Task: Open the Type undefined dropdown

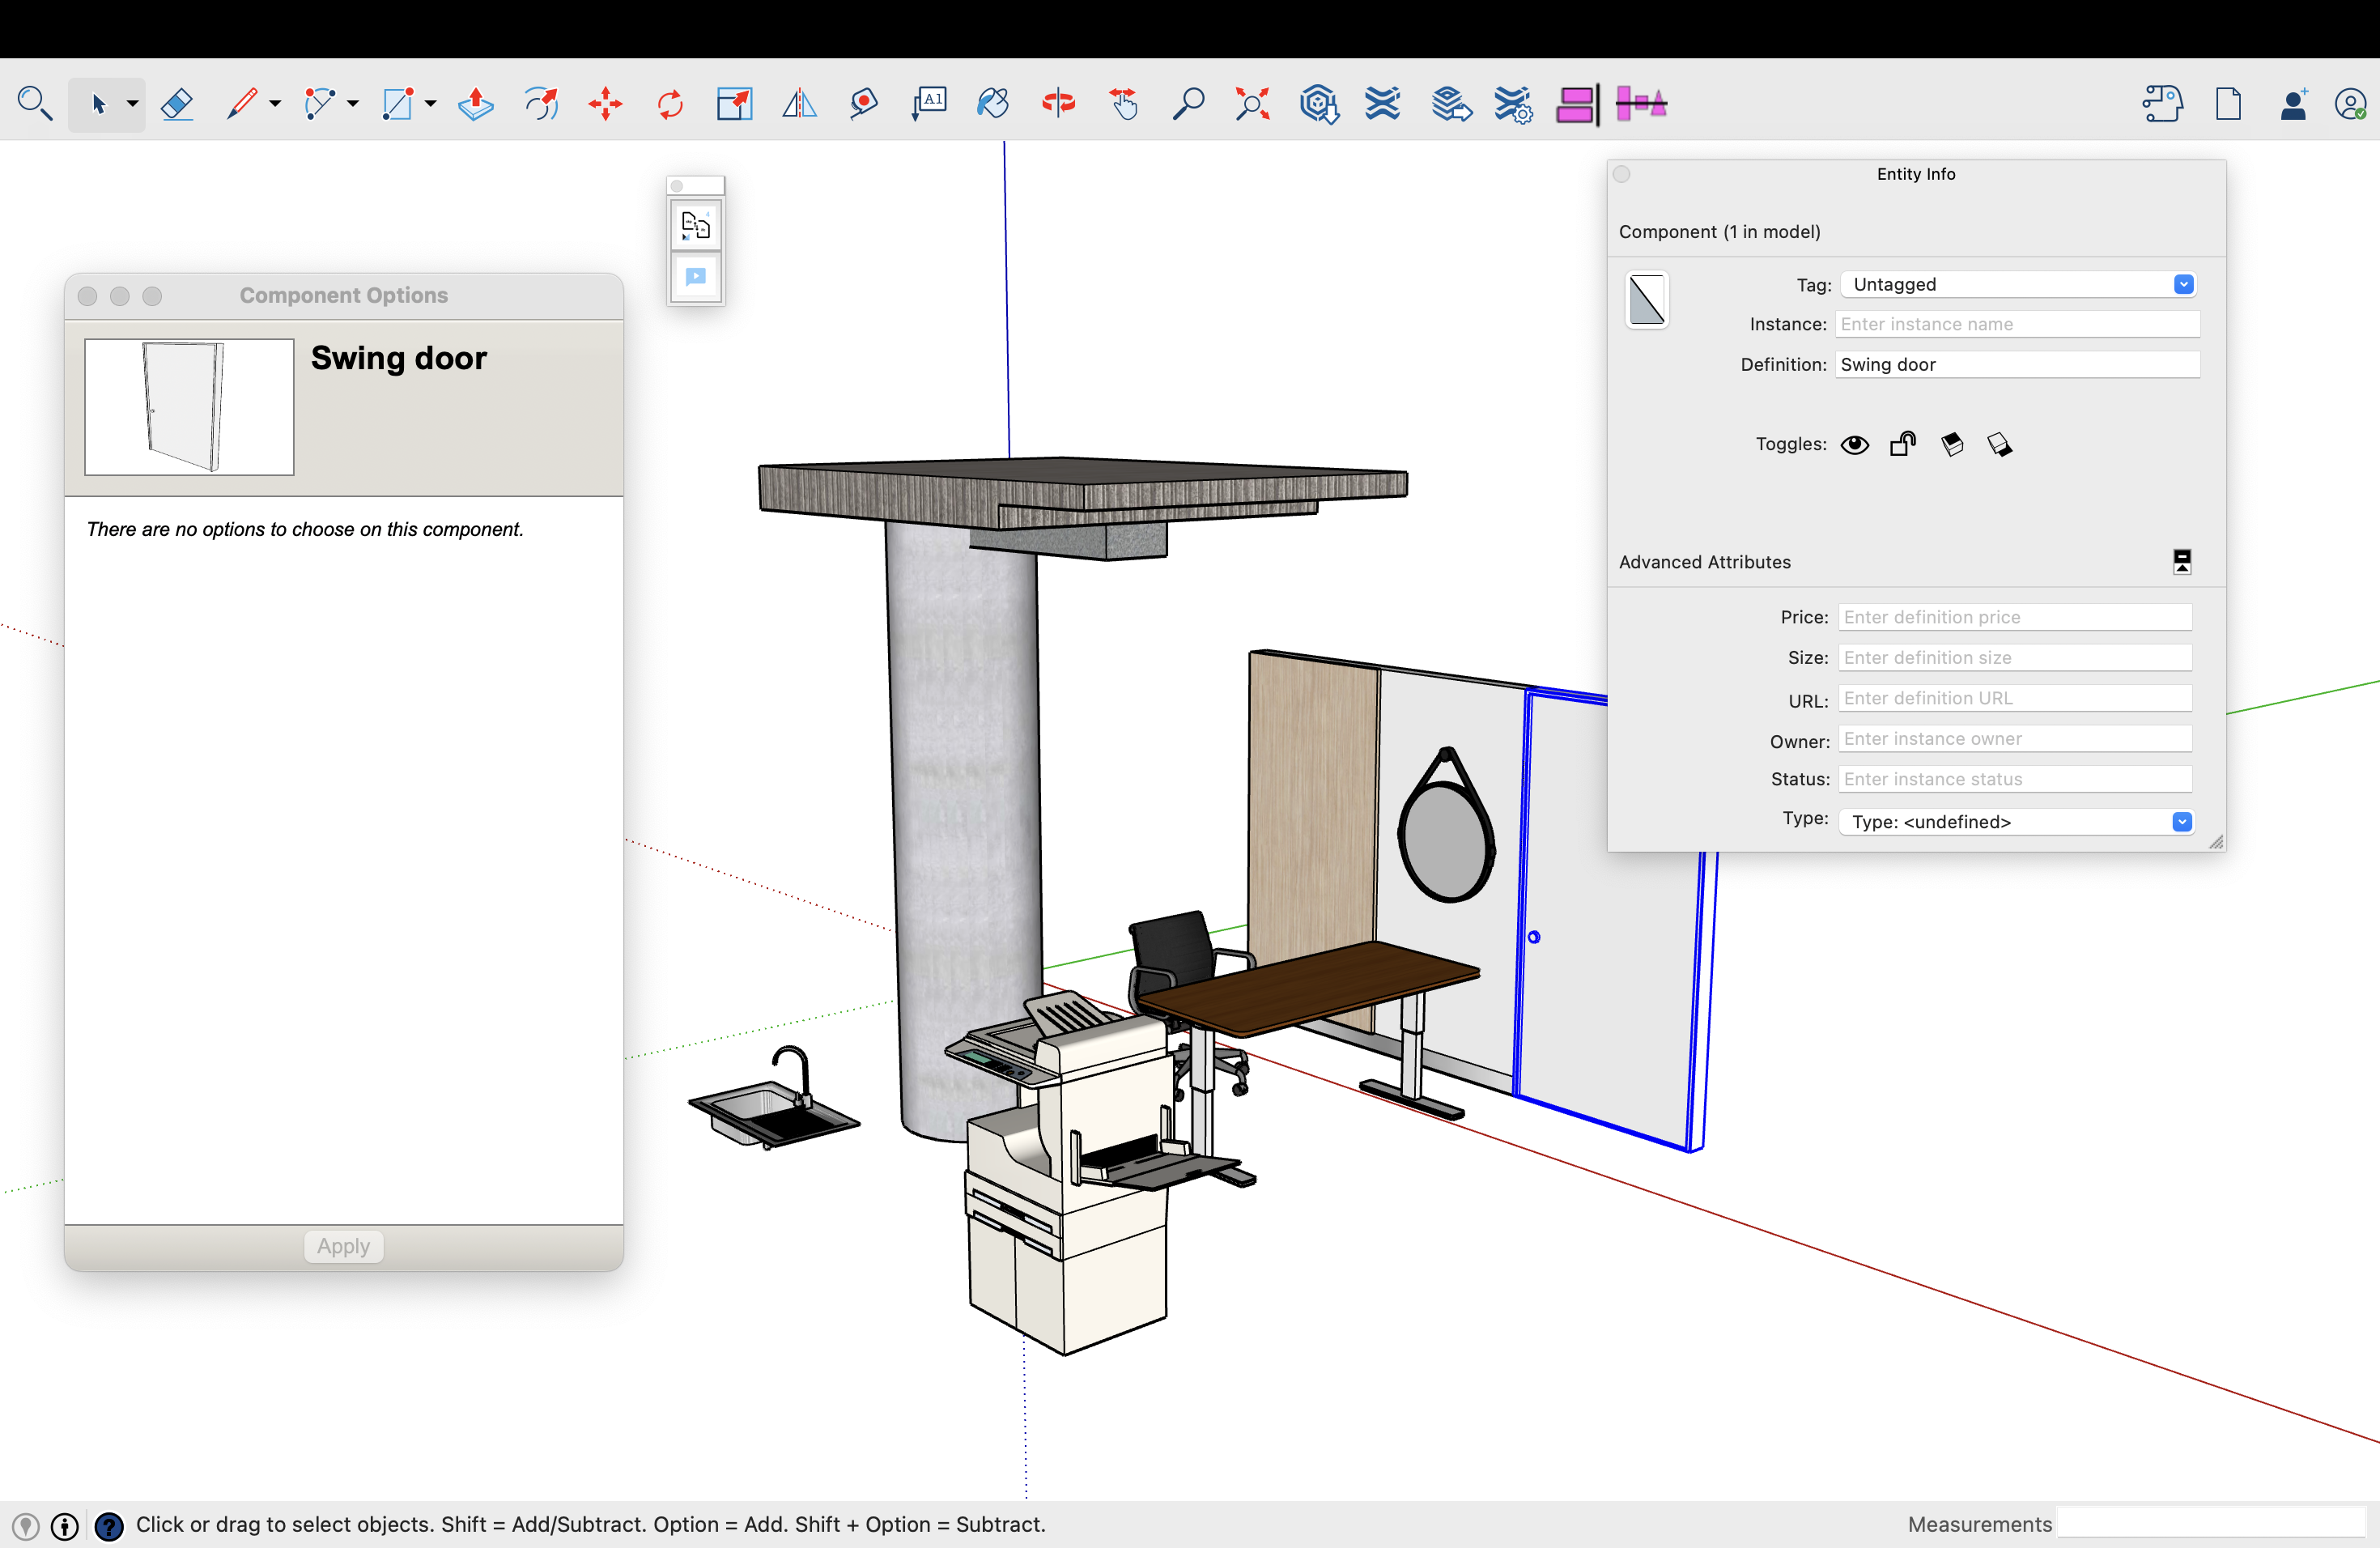Action: 2015,822
